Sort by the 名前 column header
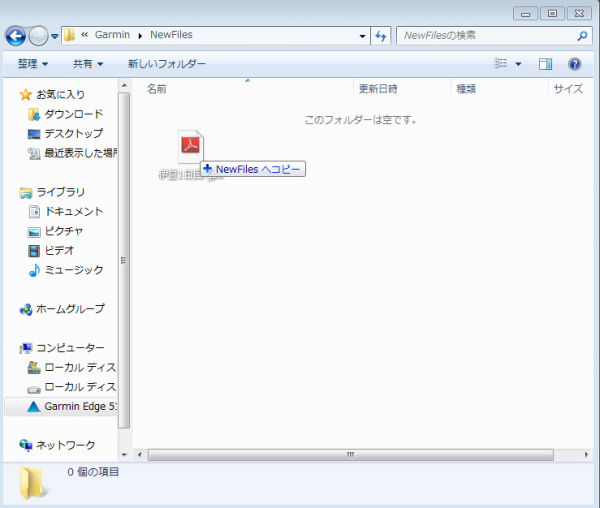The width and height of the screenshot is (600, 508). pos(157,89)
